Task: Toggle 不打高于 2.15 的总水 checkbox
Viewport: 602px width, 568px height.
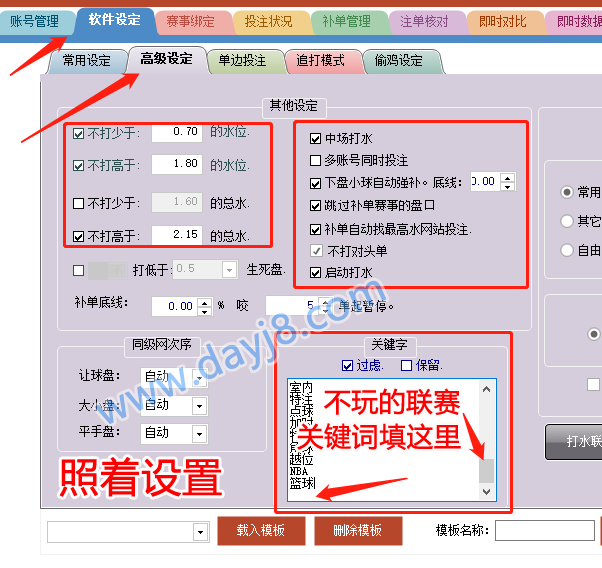Action: [x=78, y=236]
